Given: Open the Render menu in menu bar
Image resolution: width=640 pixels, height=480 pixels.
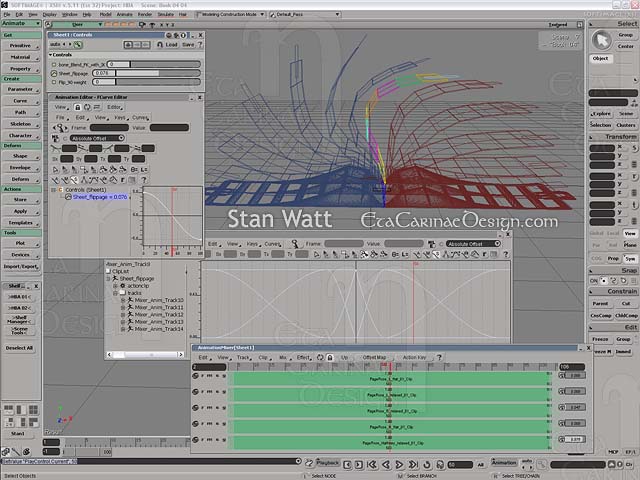Looking at the screenshot, I should pos(144,15).
